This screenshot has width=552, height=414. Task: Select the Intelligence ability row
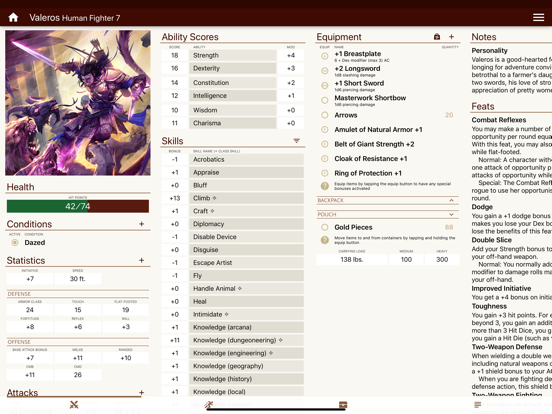(233, 96)
